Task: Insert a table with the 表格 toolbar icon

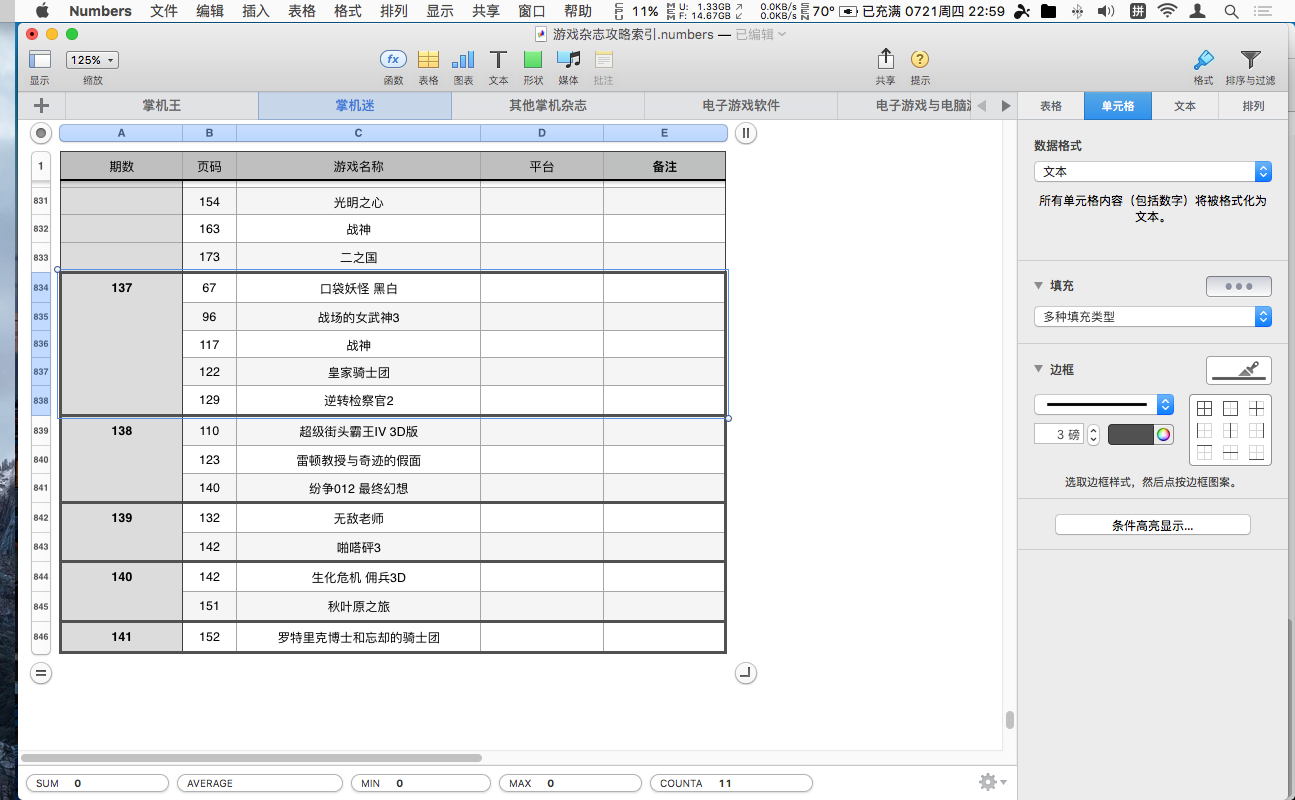Action: click(x=428, y=59)
